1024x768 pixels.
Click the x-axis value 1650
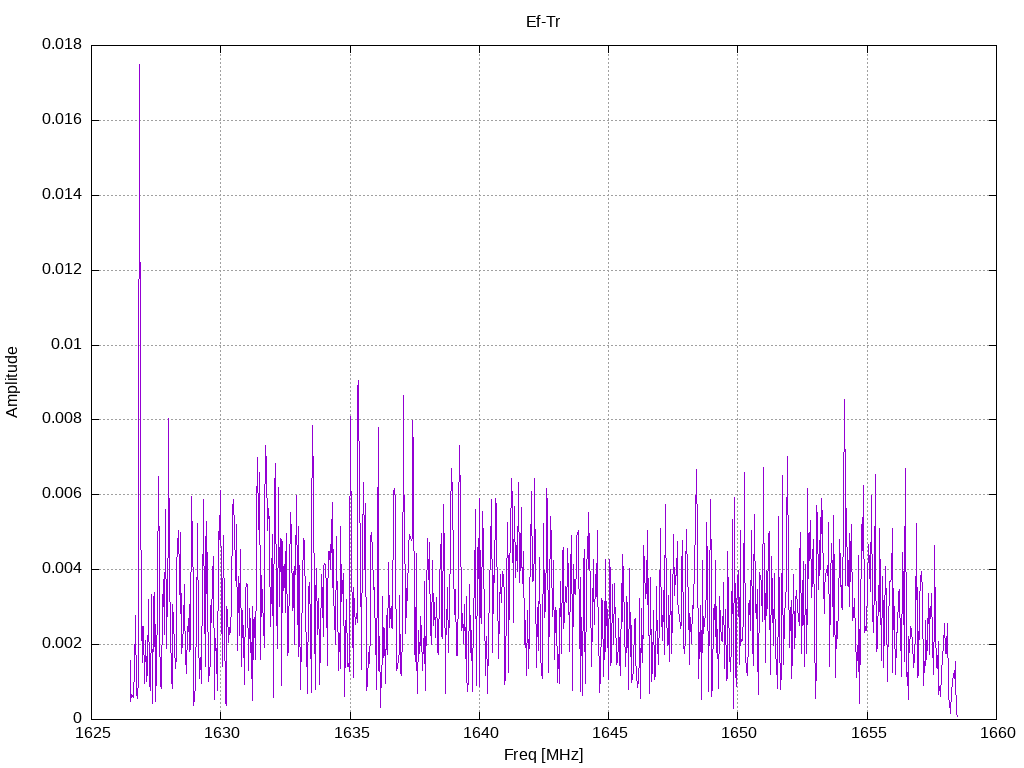click(x=739, y=733)
